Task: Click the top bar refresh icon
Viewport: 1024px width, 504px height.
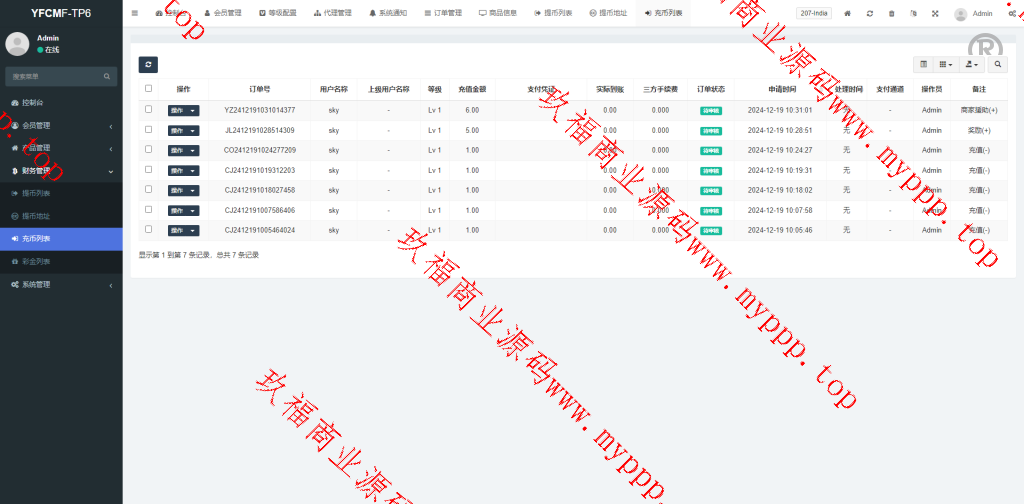Action: 870,14
